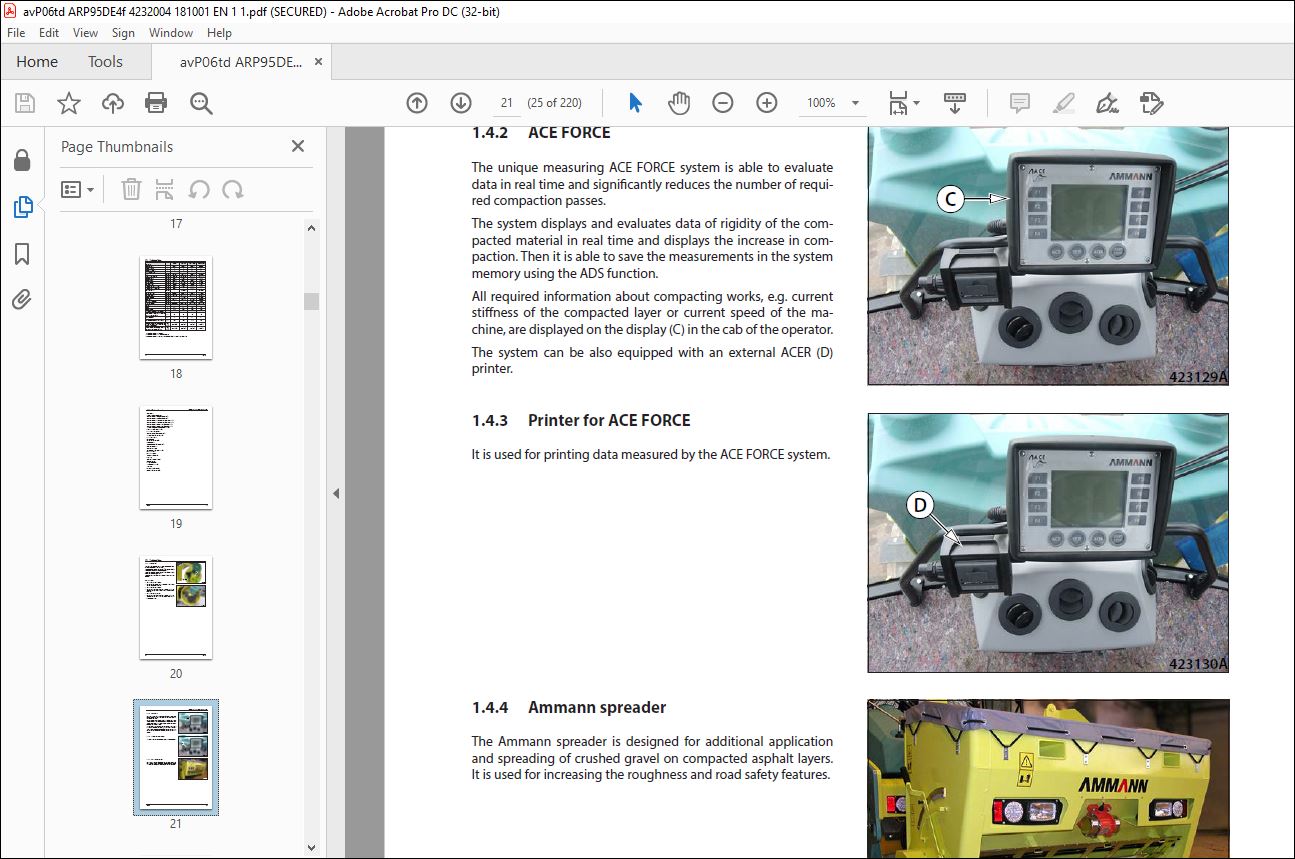Click the scrolling mode keyboard icon
The image size is (1295, 859).
coord(954,103)
